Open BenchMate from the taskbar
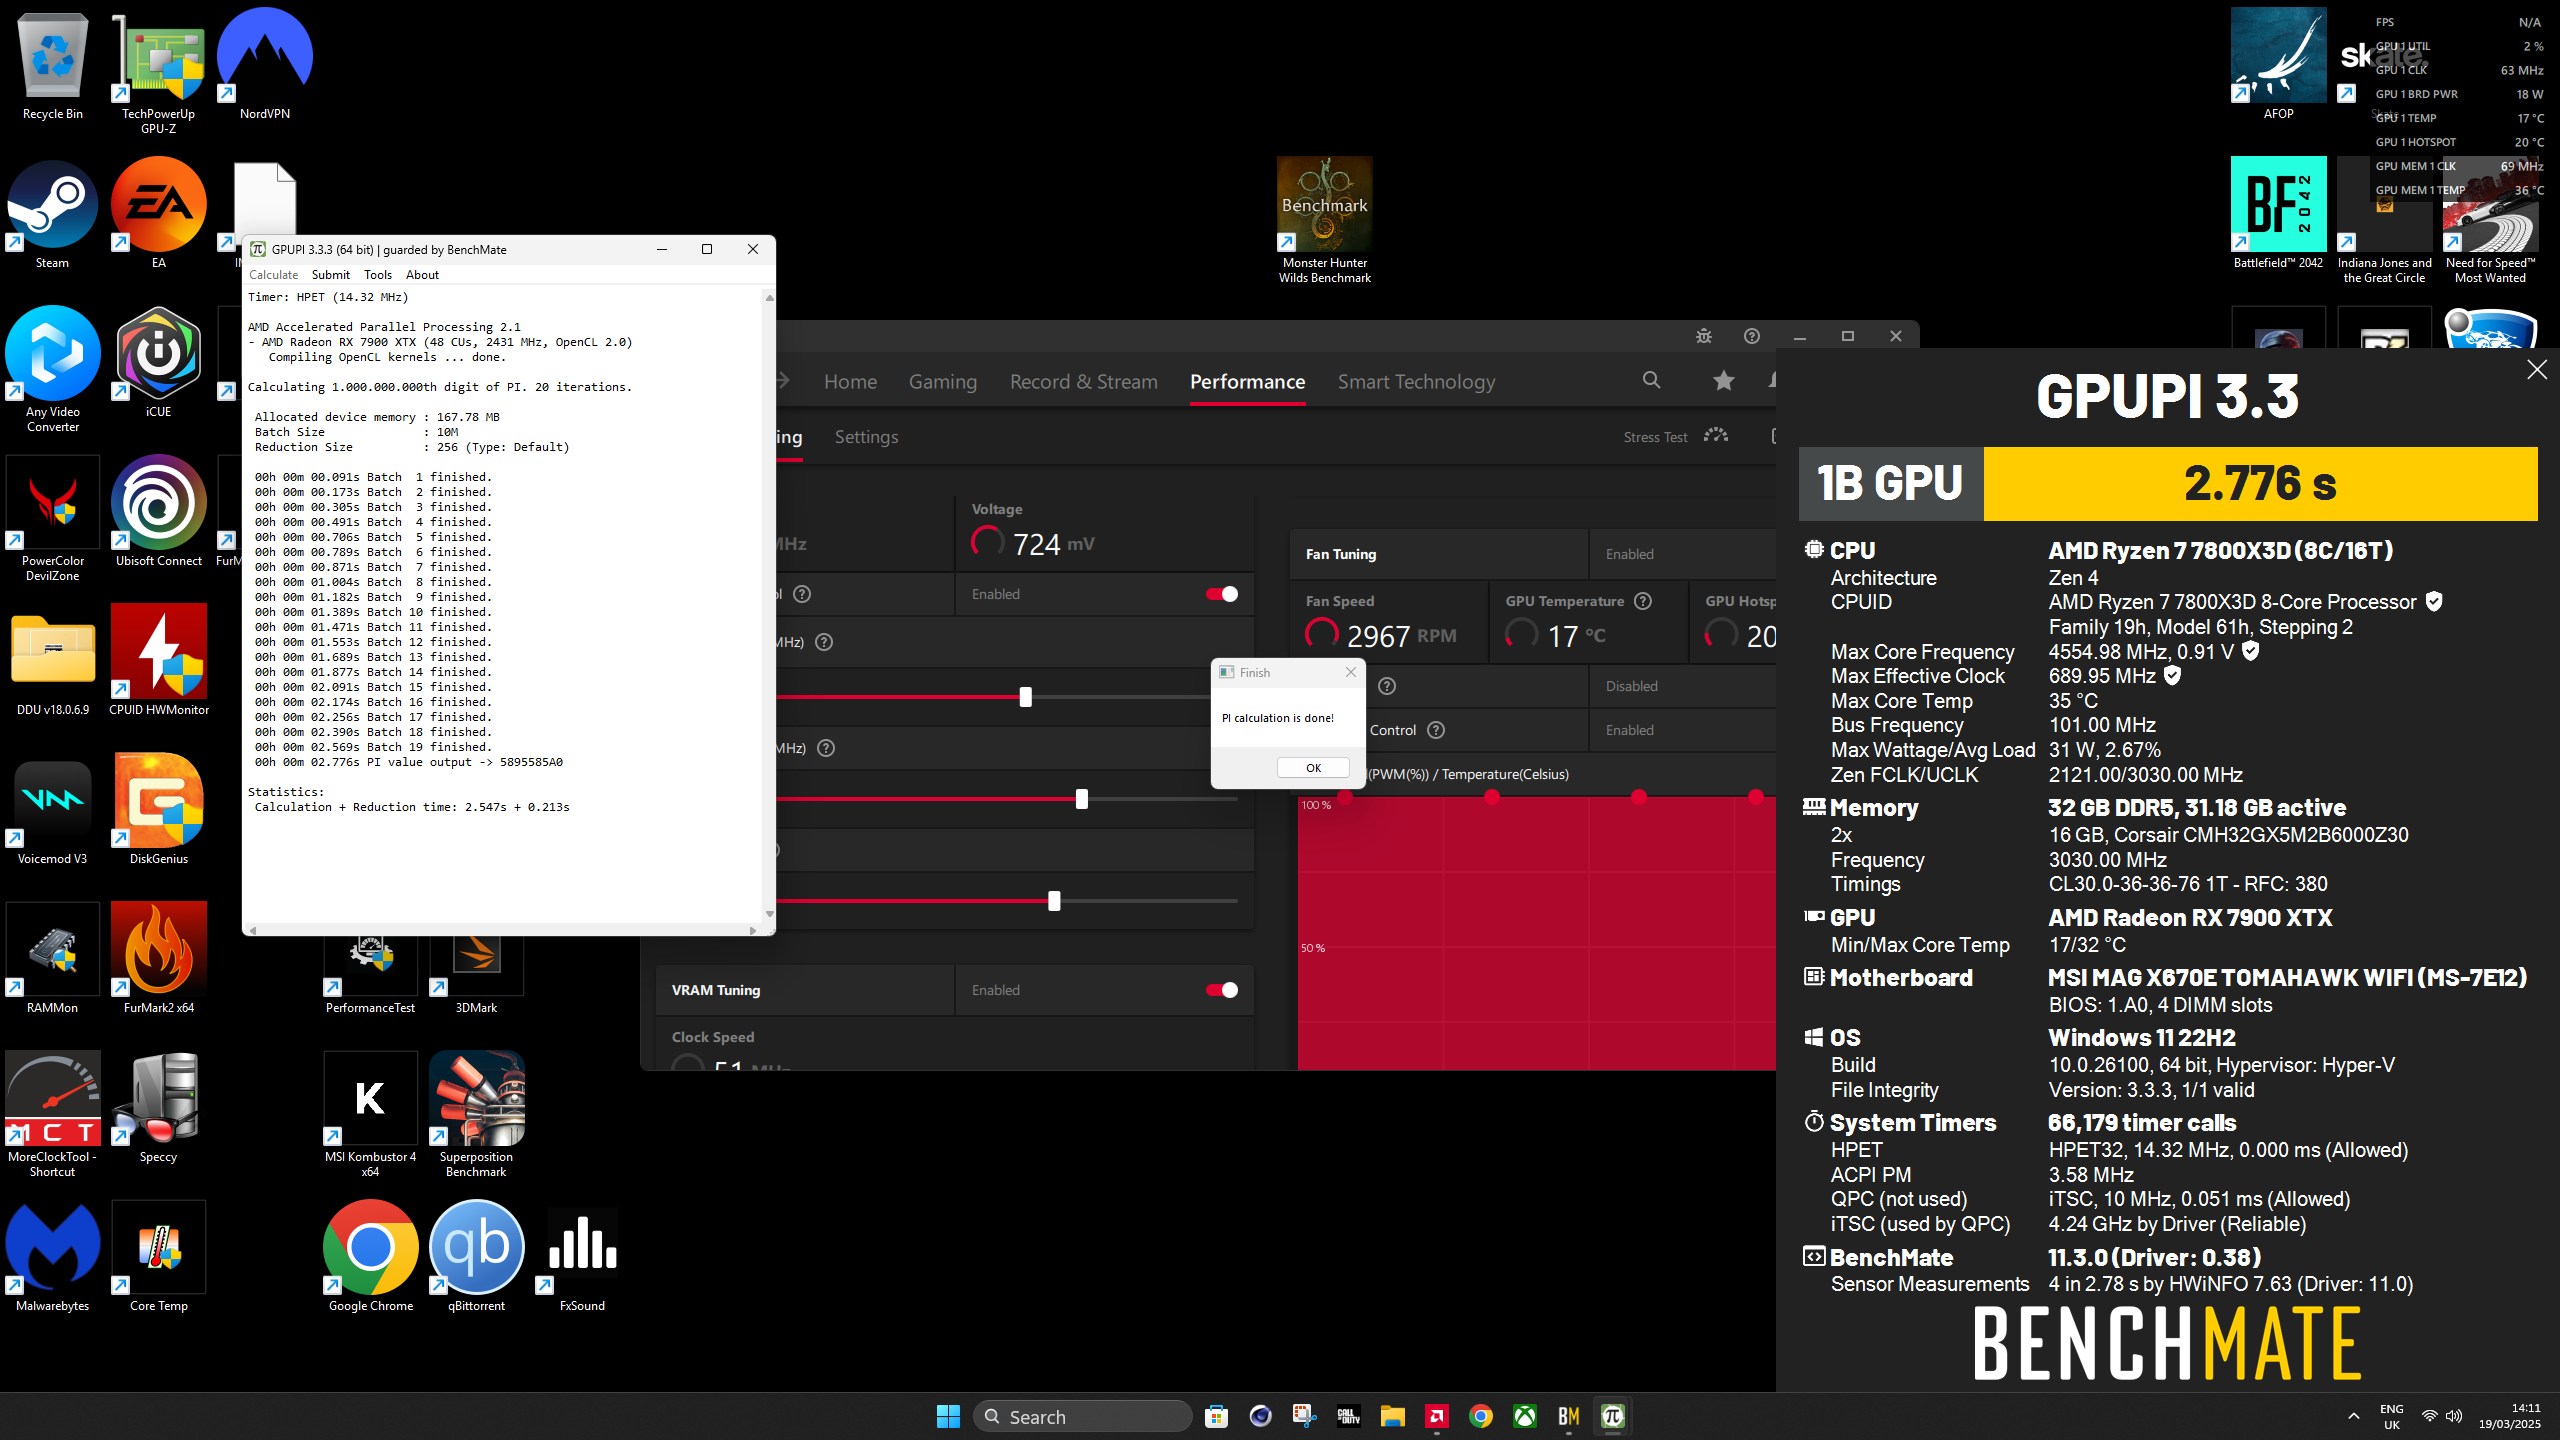The image size is (2560, 1440). [x=1569, y=1416]
